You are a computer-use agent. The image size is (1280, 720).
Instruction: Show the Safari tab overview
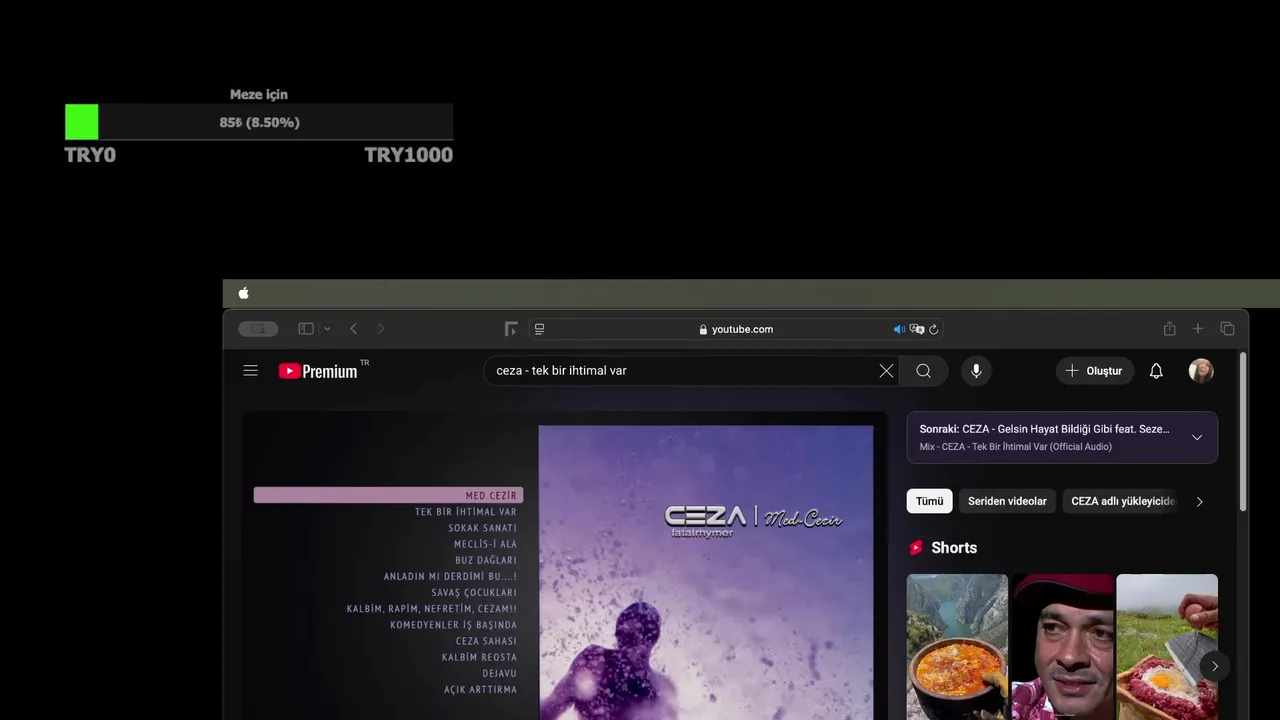[1227, 329]
